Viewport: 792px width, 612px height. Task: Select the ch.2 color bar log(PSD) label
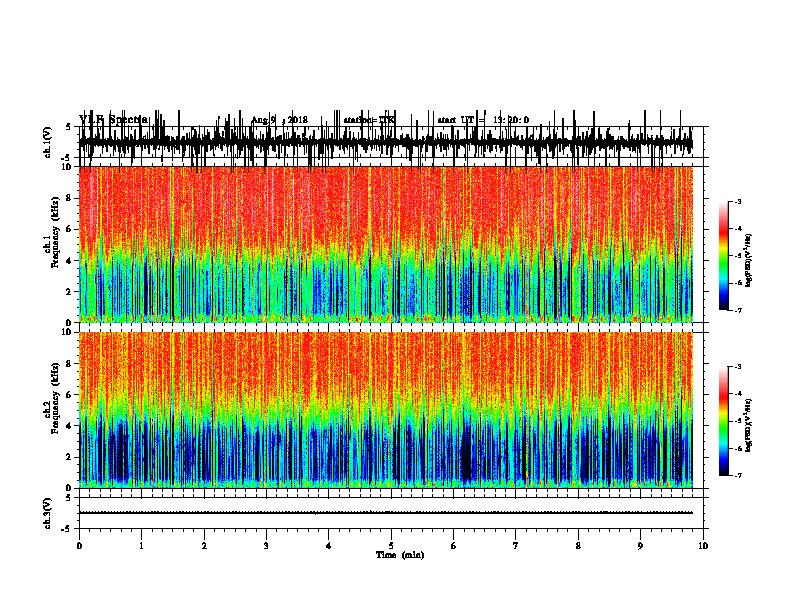(748, 426)
